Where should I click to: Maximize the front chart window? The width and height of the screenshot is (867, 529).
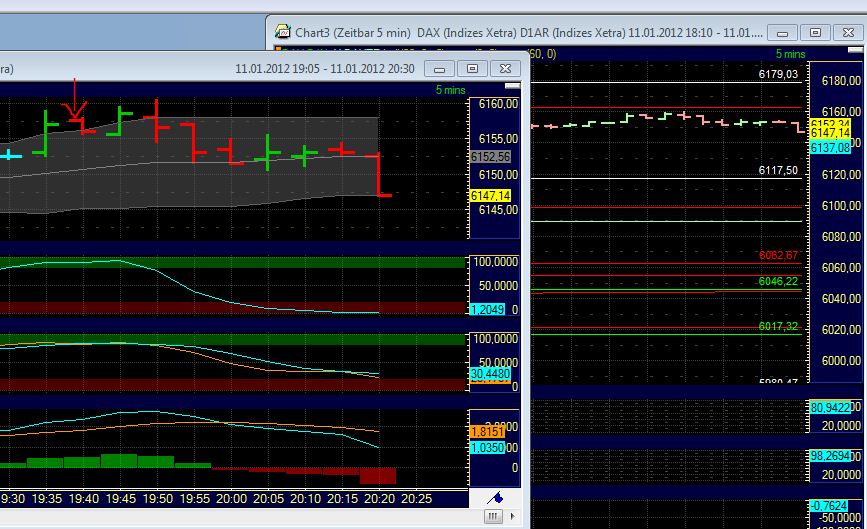473,68
